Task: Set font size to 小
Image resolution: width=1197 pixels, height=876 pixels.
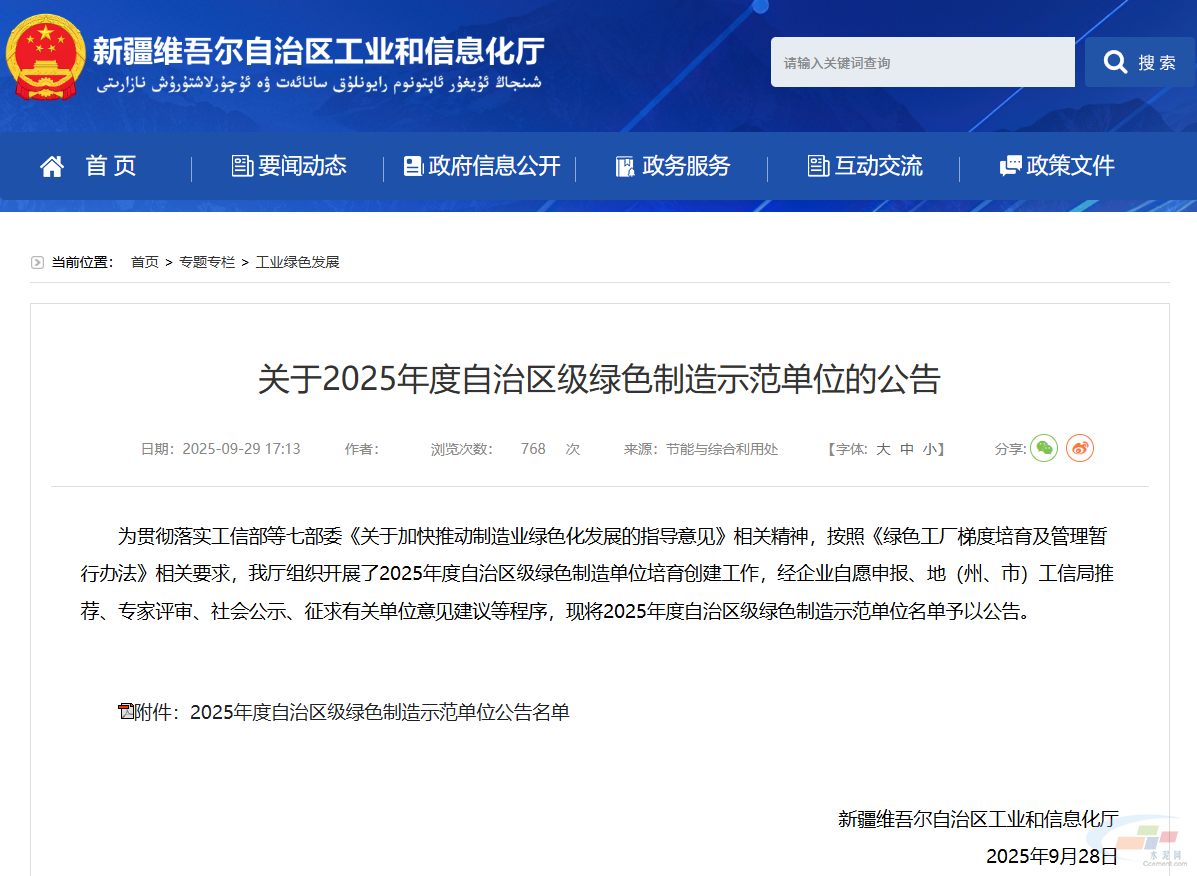Action: coord(929,449)
